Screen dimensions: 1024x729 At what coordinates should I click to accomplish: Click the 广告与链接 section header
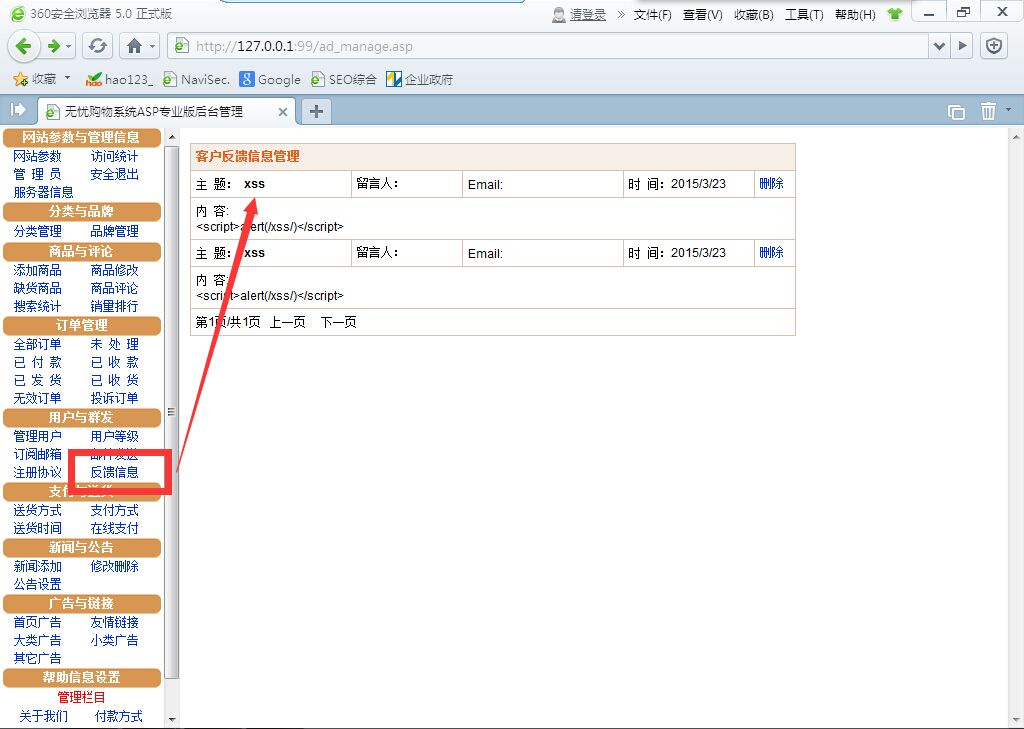82,604
